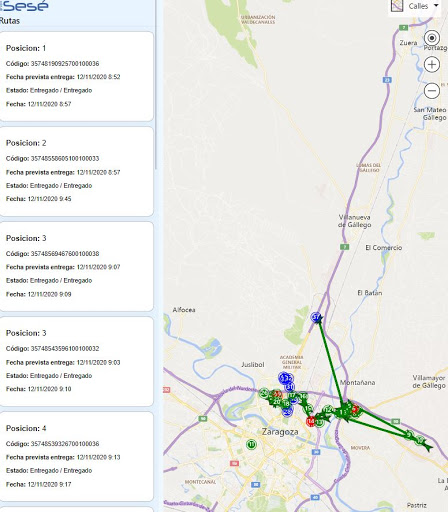The image size is (448, 512).
Task: Click the map style icon beside Calles
Action: click(397, 6)
